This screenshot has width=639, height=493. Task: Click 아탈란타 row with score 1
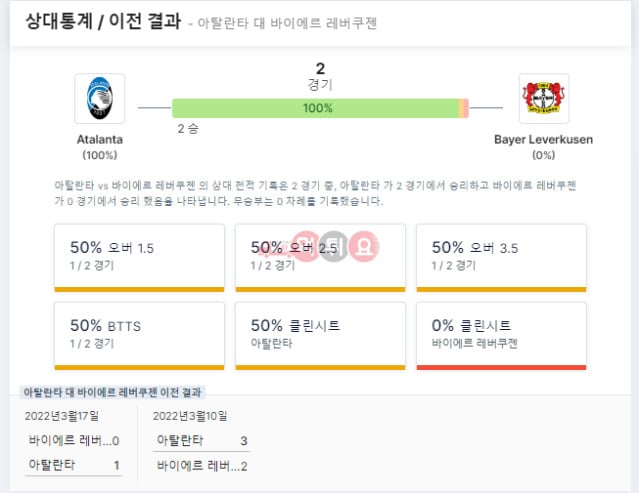73,465
